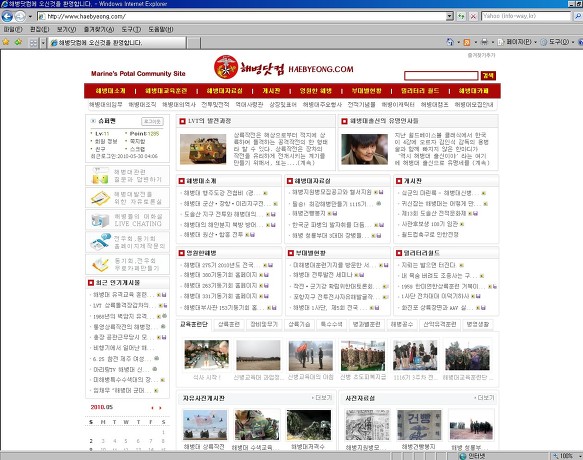Expand the tab list dropdown arrow

click(x=43, y=43)
